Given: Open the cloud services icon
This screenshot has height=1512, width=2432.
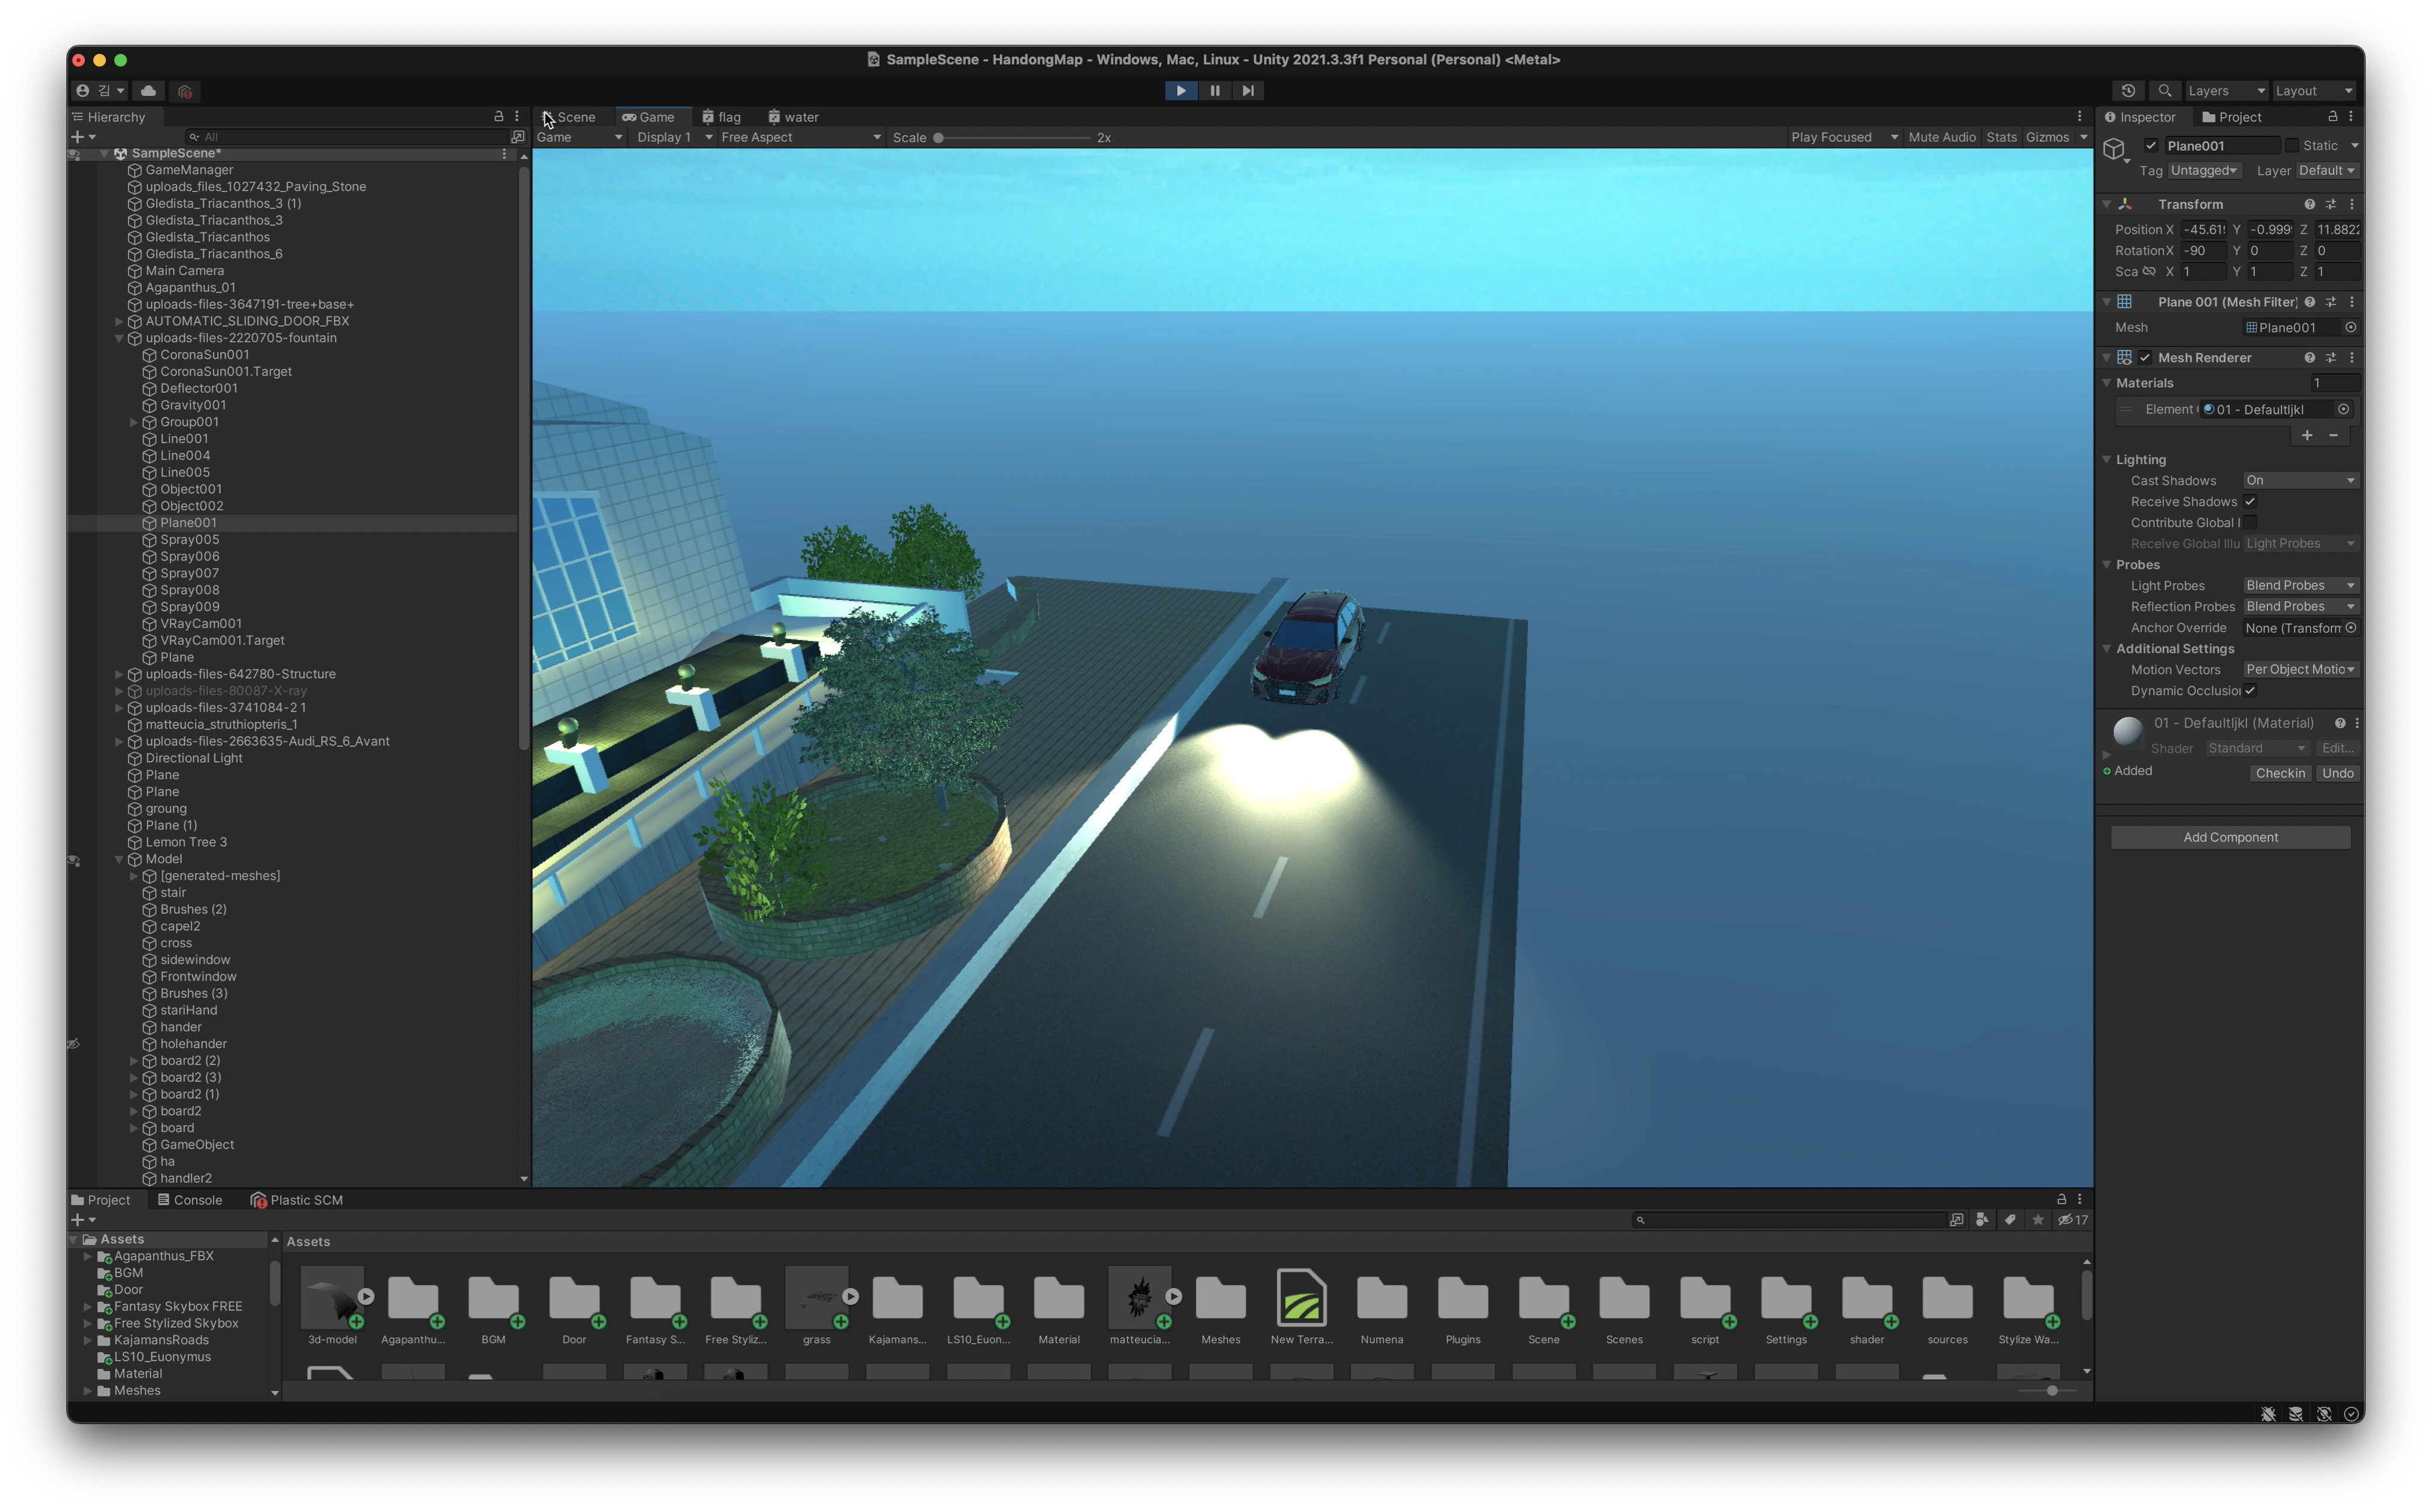Looking at the screenshot, I should click(149, 90).
